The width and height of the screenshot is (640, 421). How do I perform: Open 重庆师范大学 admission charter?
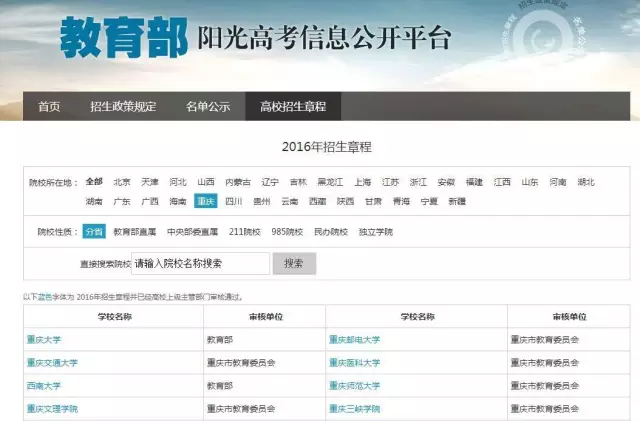click(x=355, y=385)
